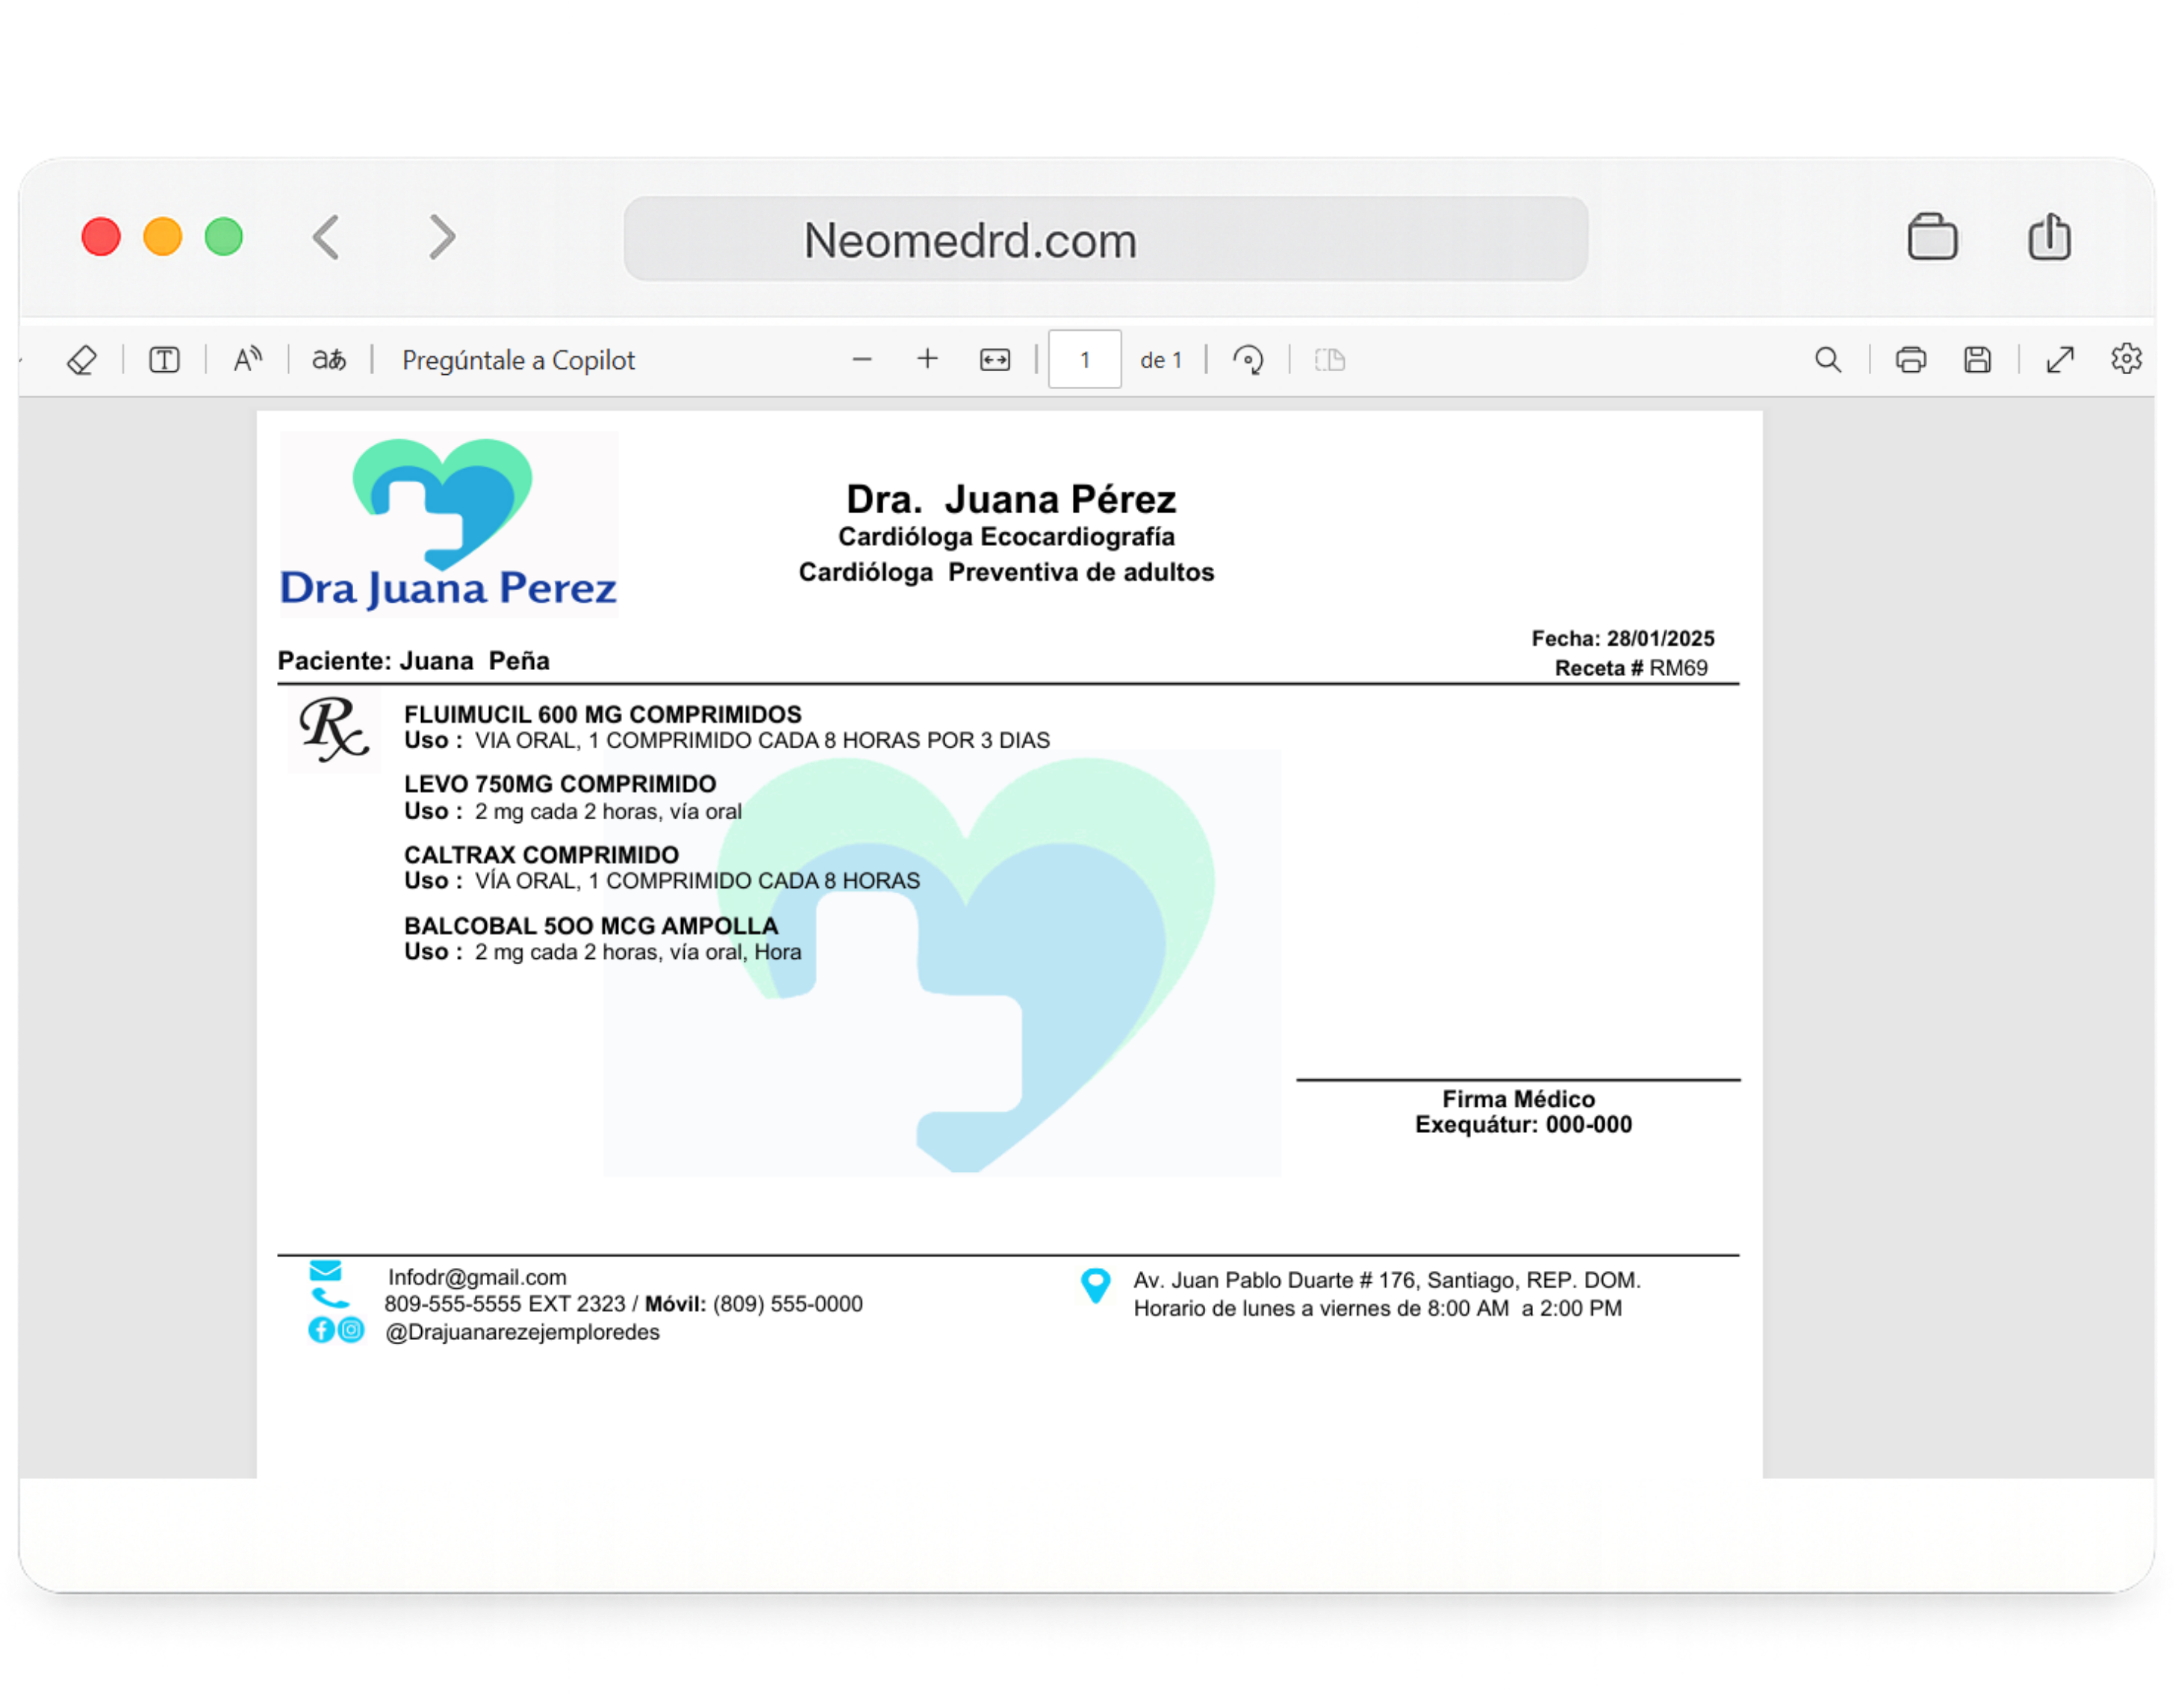Print the prescription document
This screenshot has height=1699, width=2184.
[x=1911, y=360]
